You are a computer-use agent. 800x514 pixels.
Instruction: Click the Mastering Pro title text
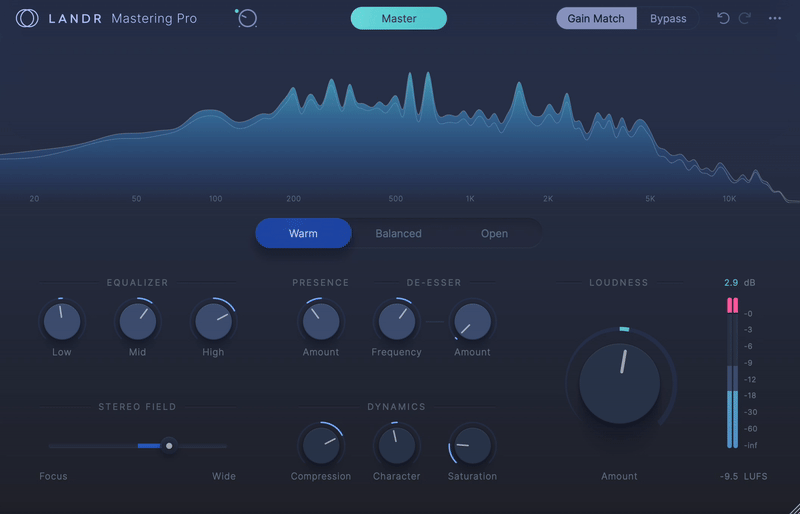pos(154,18)
